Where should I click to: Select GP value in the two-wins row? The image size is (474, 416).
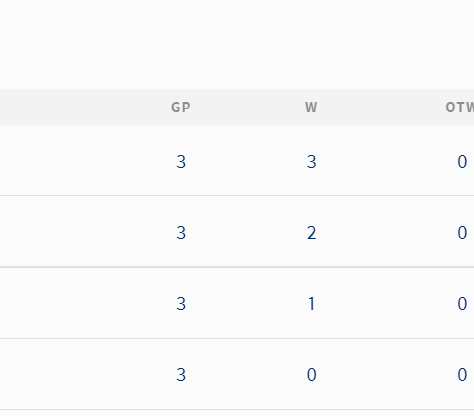point(181,233)
